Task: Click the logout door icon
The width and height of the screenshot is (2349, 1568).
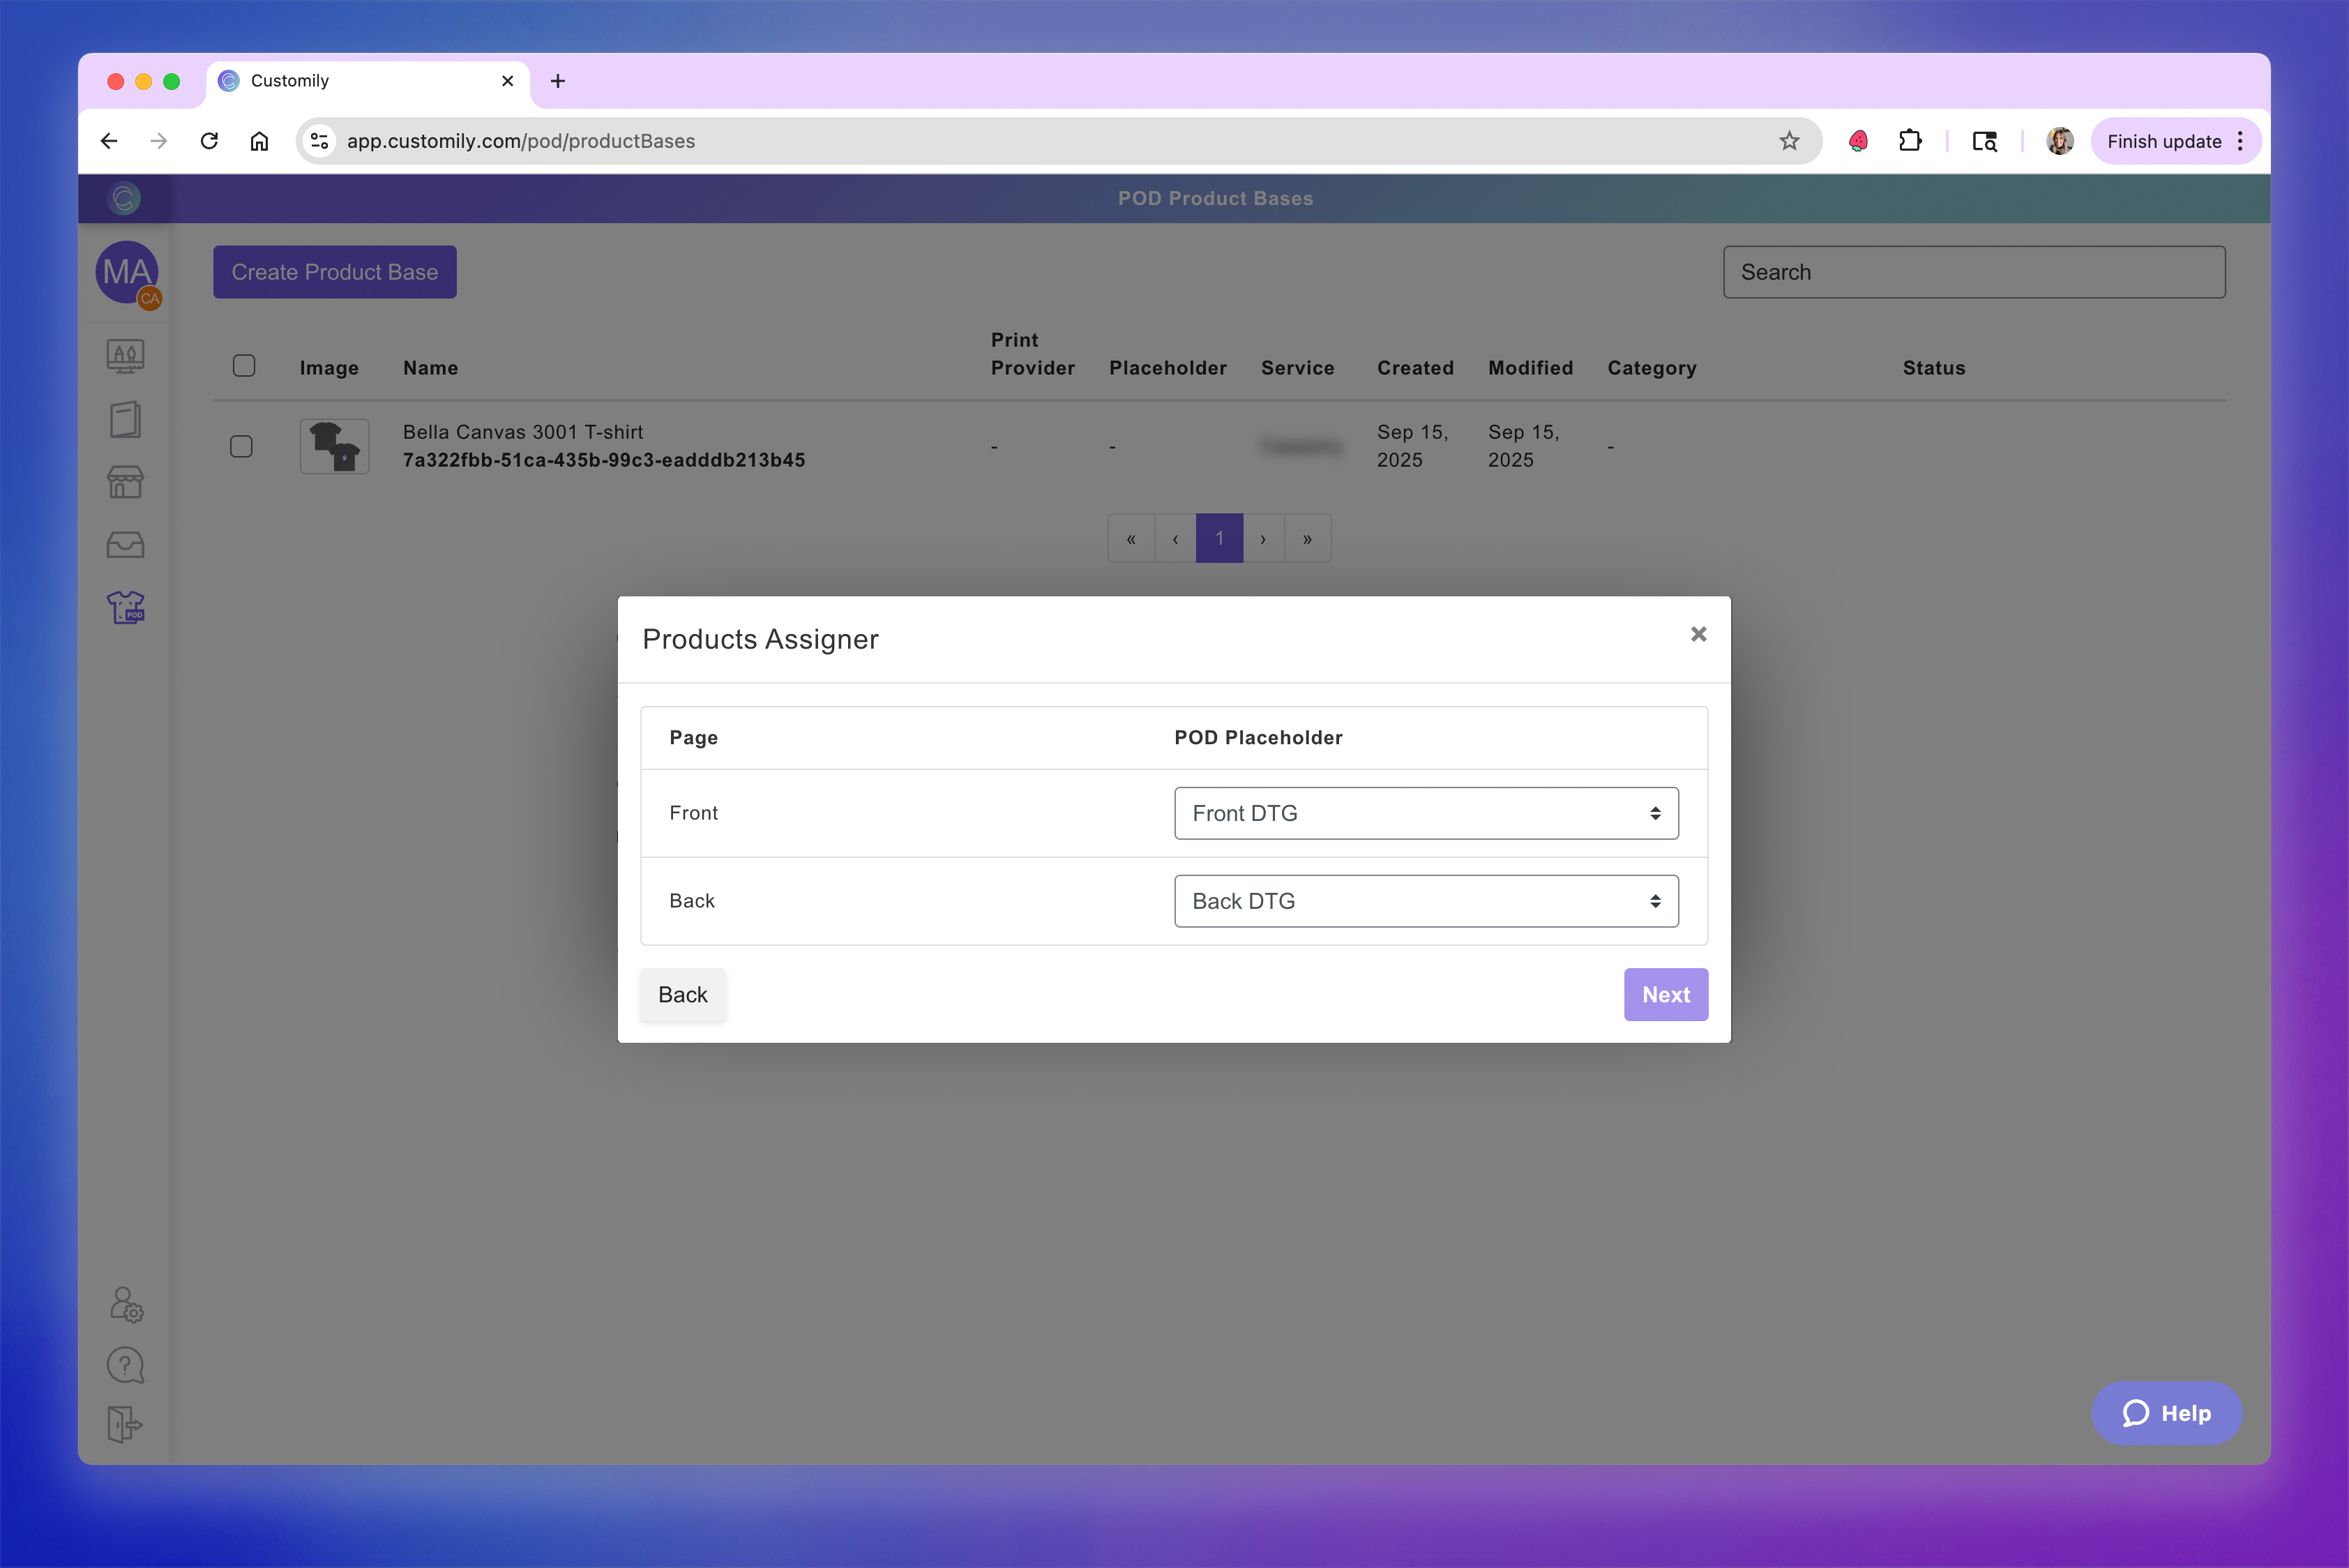Action: pyautogui.click(x=125, y=1424)
